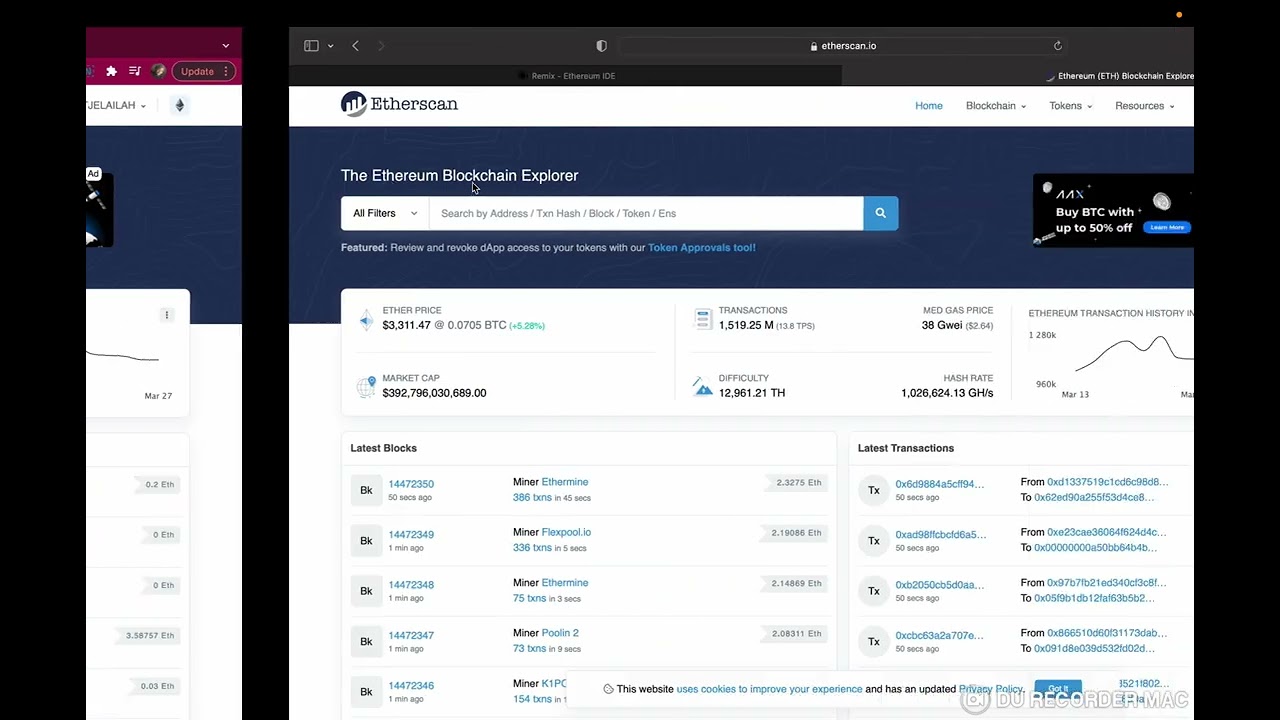Open block 14472350
Image resolution: width=1280 pixels, height=720 pixels.
pos(411,484)
